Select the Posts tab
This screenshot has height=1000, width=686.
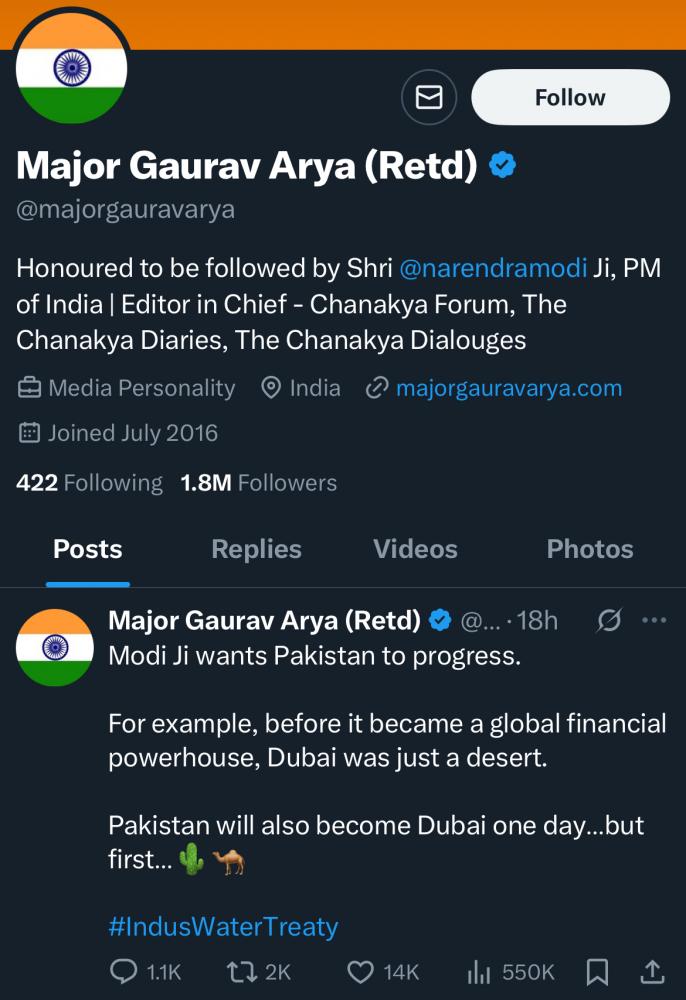pos(88,549)
